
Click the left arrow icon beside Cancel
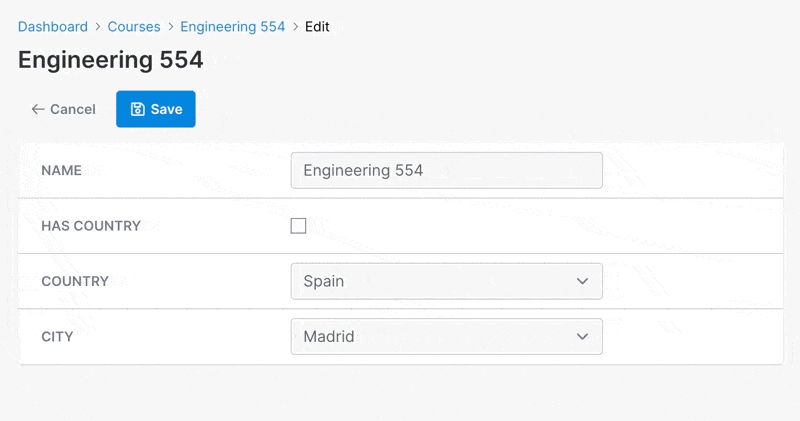click(x=38, y=109)
